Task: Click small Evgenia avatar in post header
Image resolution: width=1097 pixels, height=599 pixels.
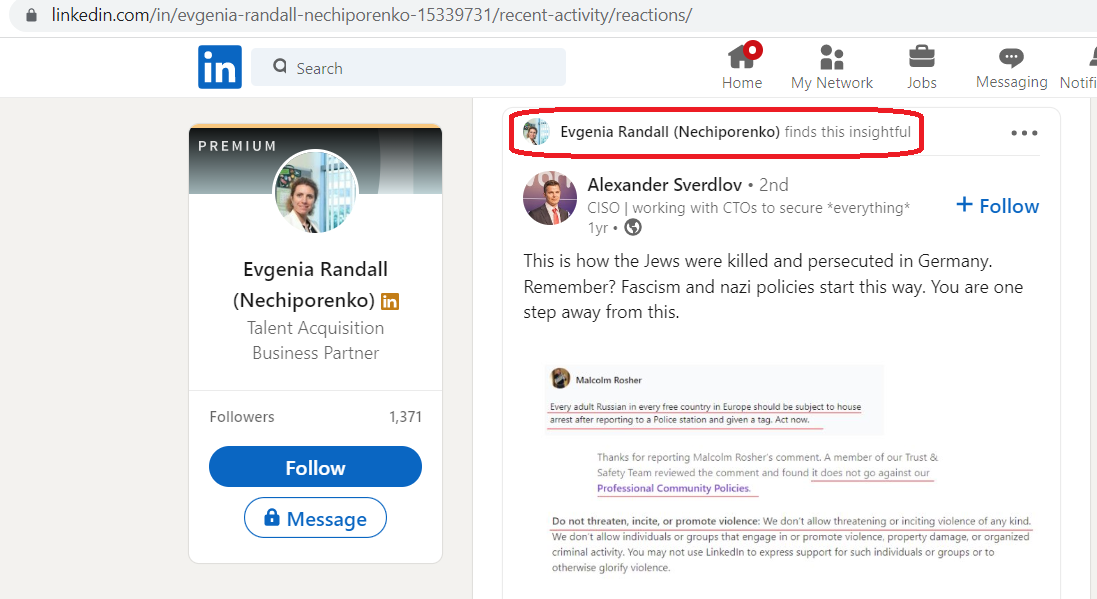Action: pos(537,132)
